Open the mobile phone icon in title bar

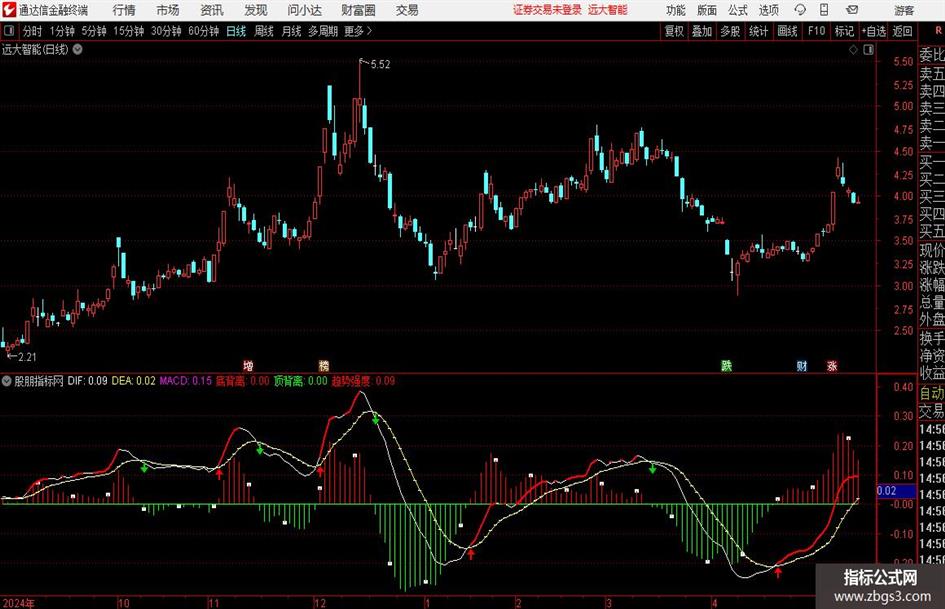(x=824, y=10)
